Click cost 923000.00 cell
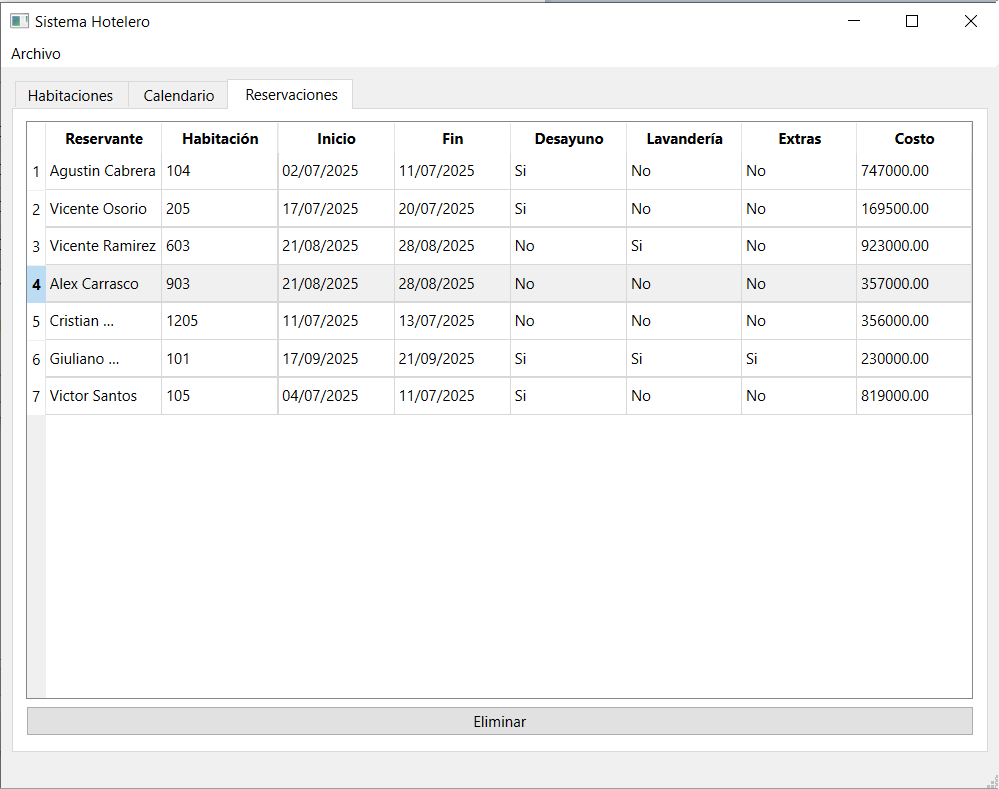The width and height of the screenshot is (999, 789). tap(914, 246)
